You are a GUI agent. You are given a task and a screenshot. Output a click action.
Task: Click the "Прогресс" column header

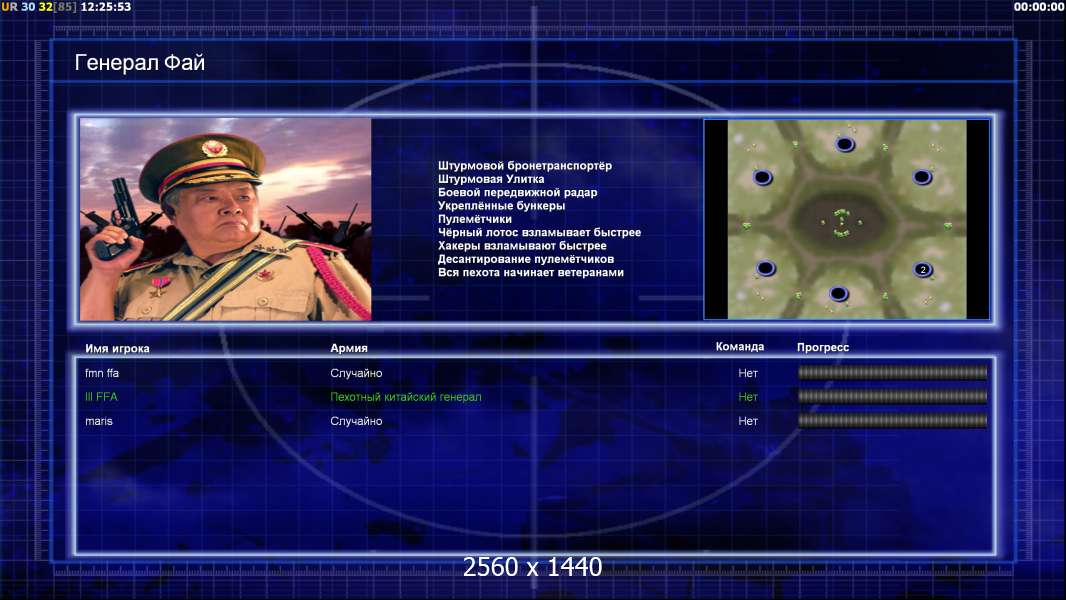coord(823,347)
